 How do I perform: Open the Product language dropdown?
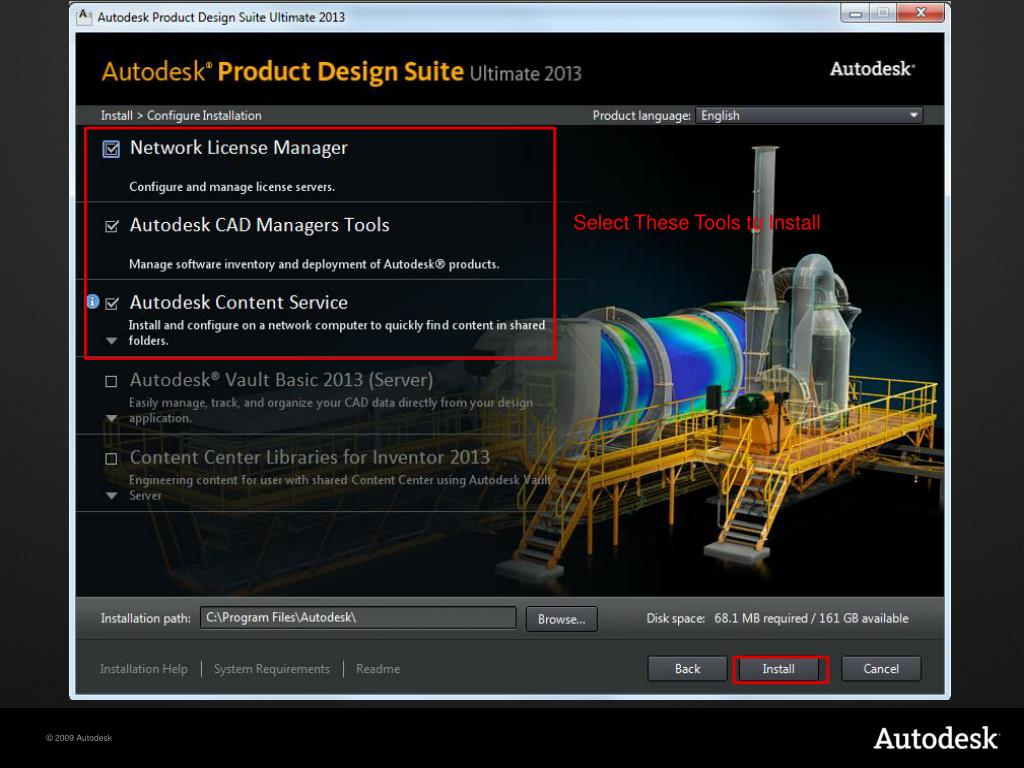point(809,116)
